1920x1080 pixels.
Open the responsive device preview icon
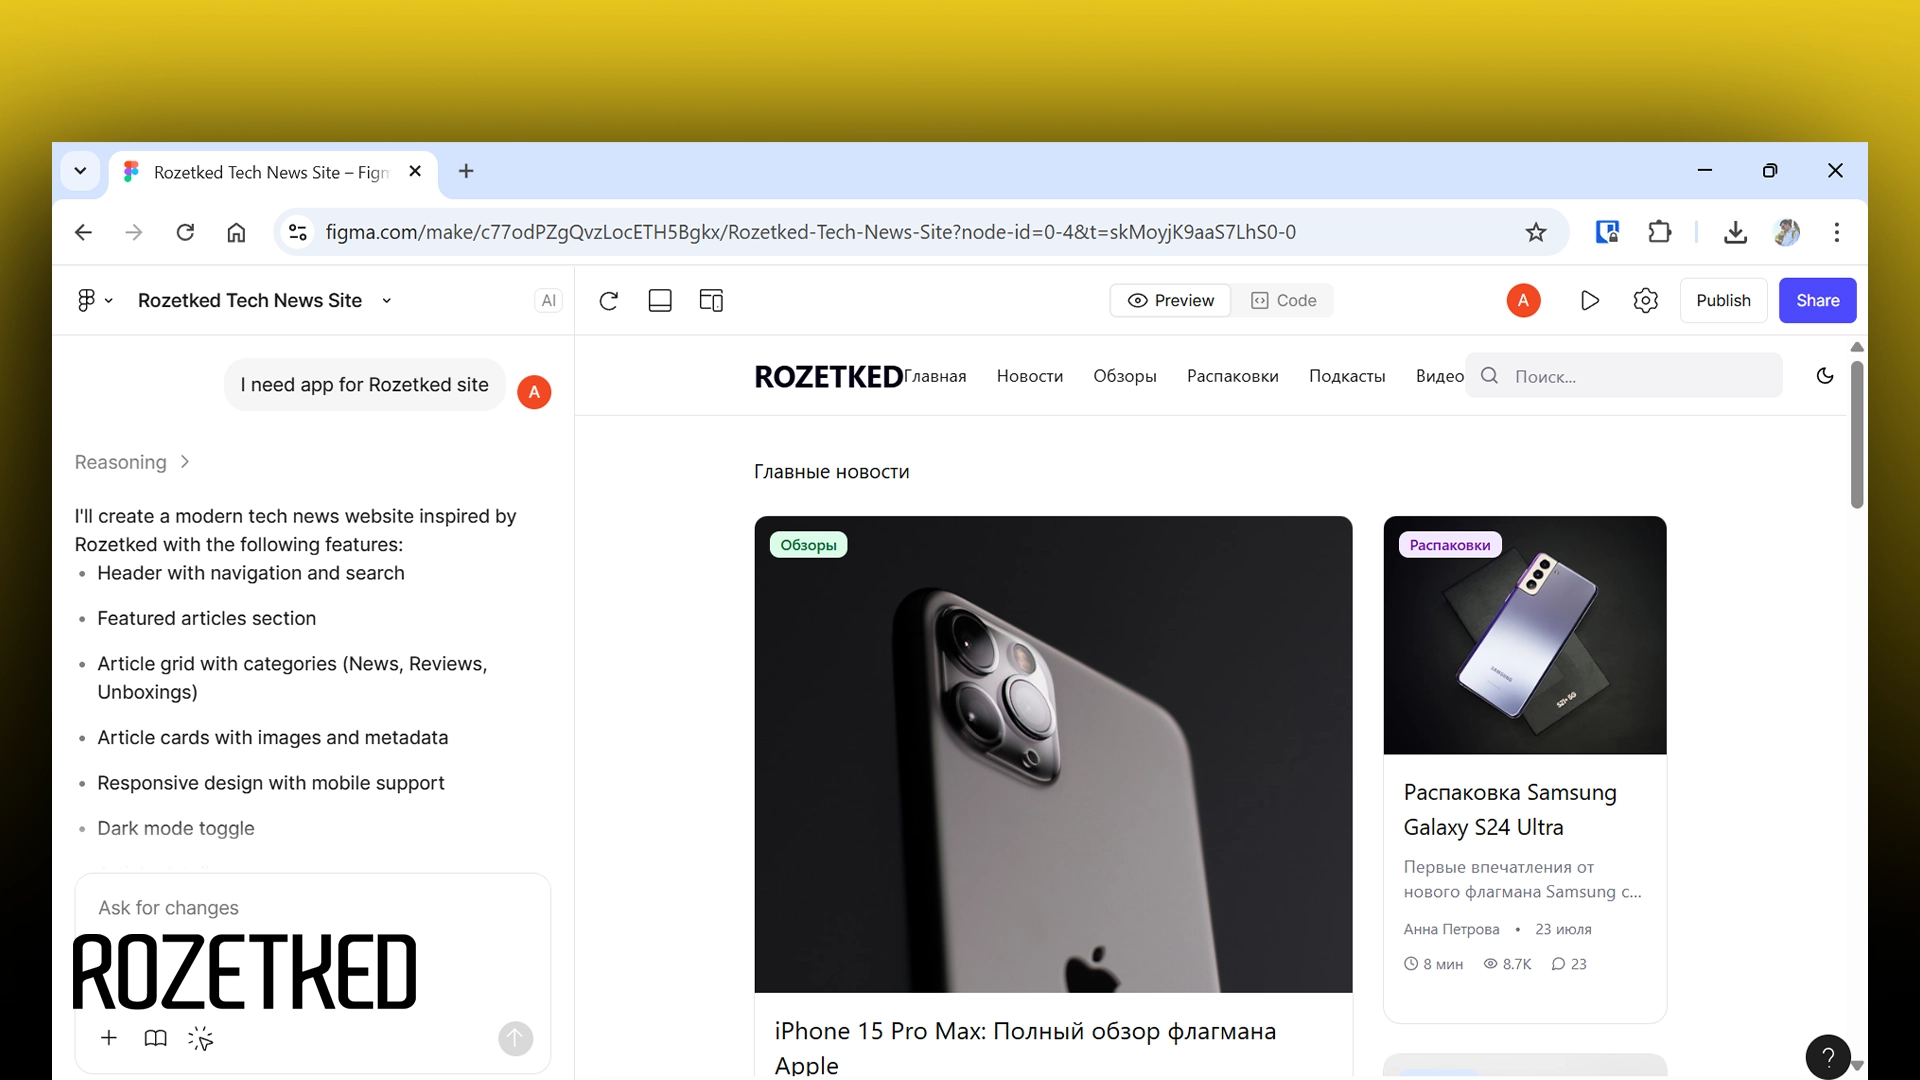tap(711, 300)
